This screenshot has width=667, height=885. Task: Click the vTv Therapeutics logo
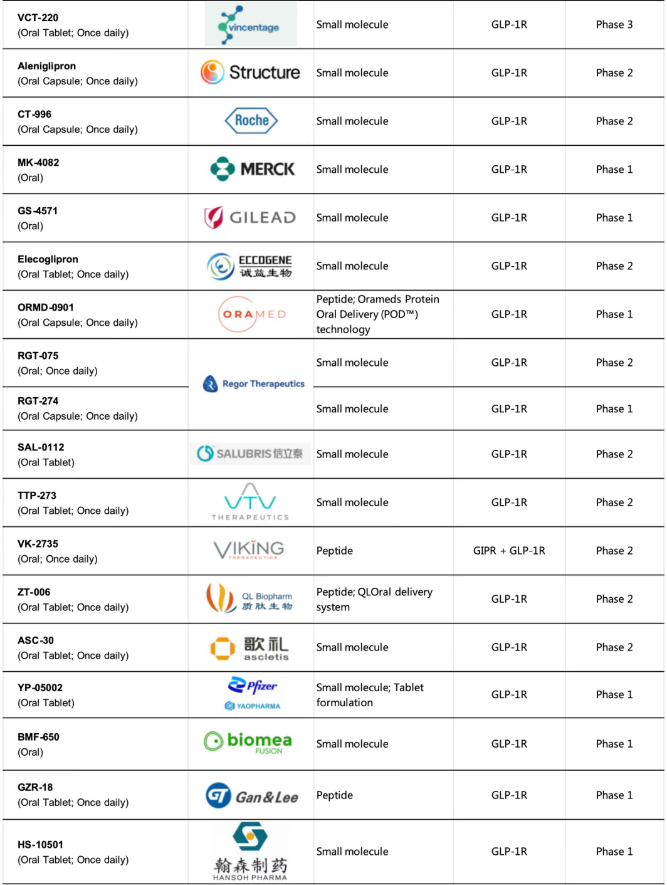tap(250, 502)
